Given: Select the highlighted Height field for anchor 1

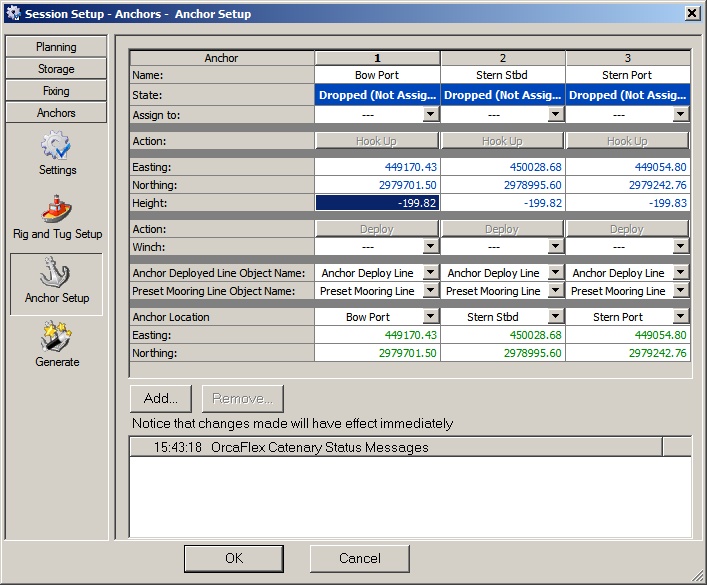Looking at the screenshot, I should pos(377,203).
